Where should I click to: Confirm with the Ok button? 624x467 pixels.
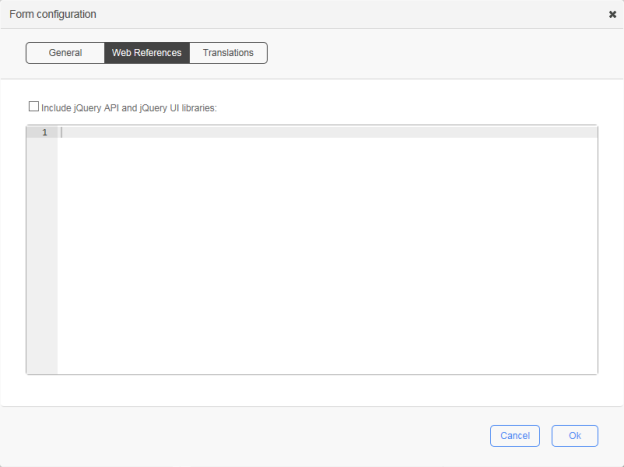point(574,436)
